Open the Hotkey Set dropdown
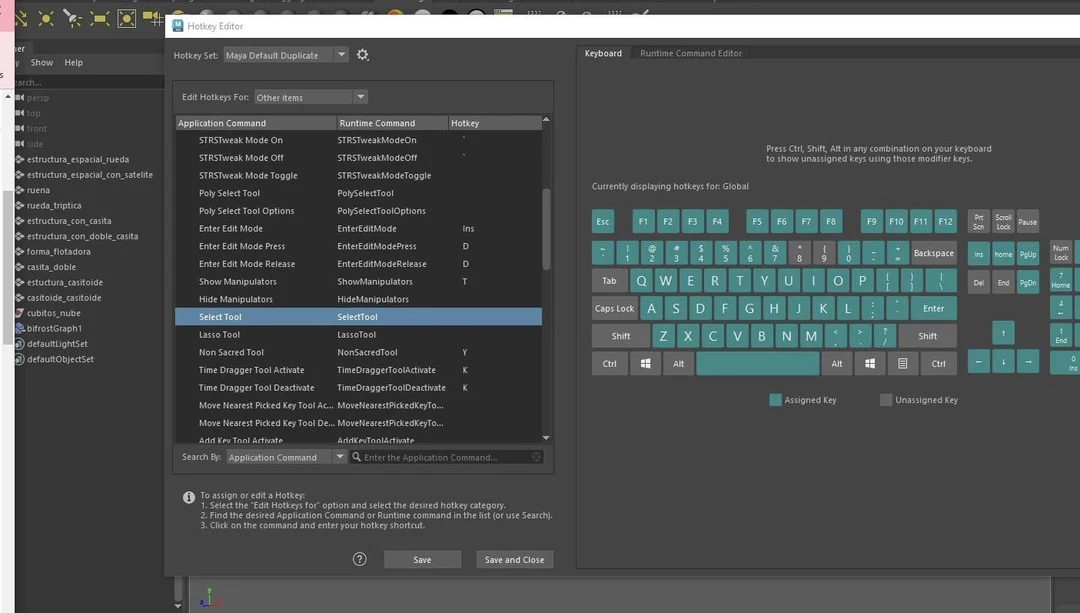Viewport: 1080px width, 613px height. (x=286, y=55)
